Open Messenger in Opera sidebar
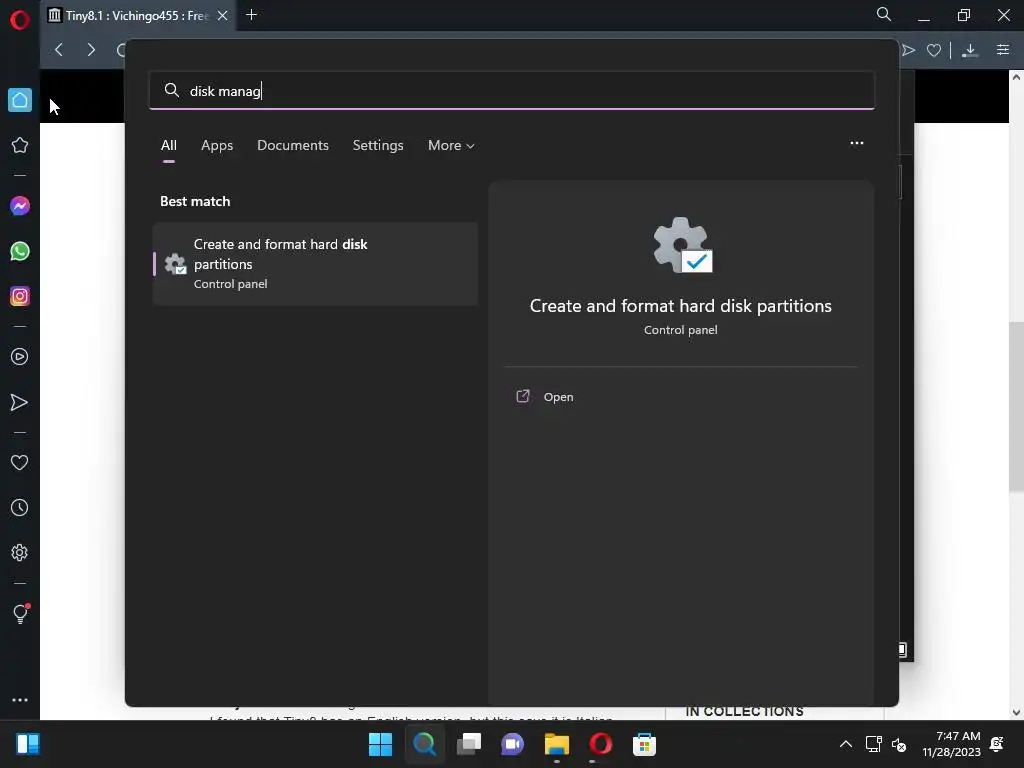1024x768 pixels. pos(20,206)
